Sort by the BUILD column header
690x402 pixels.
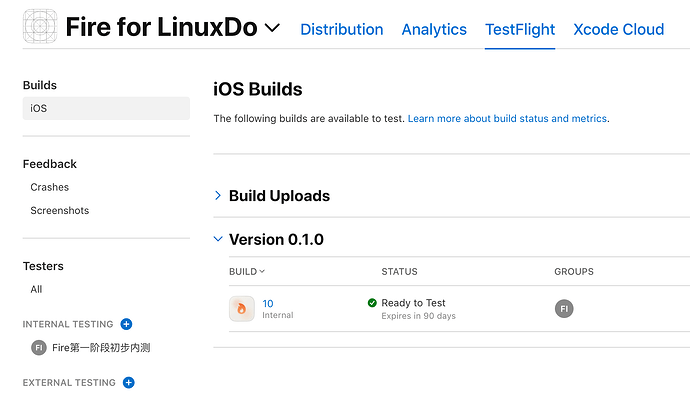coord(247,272)
